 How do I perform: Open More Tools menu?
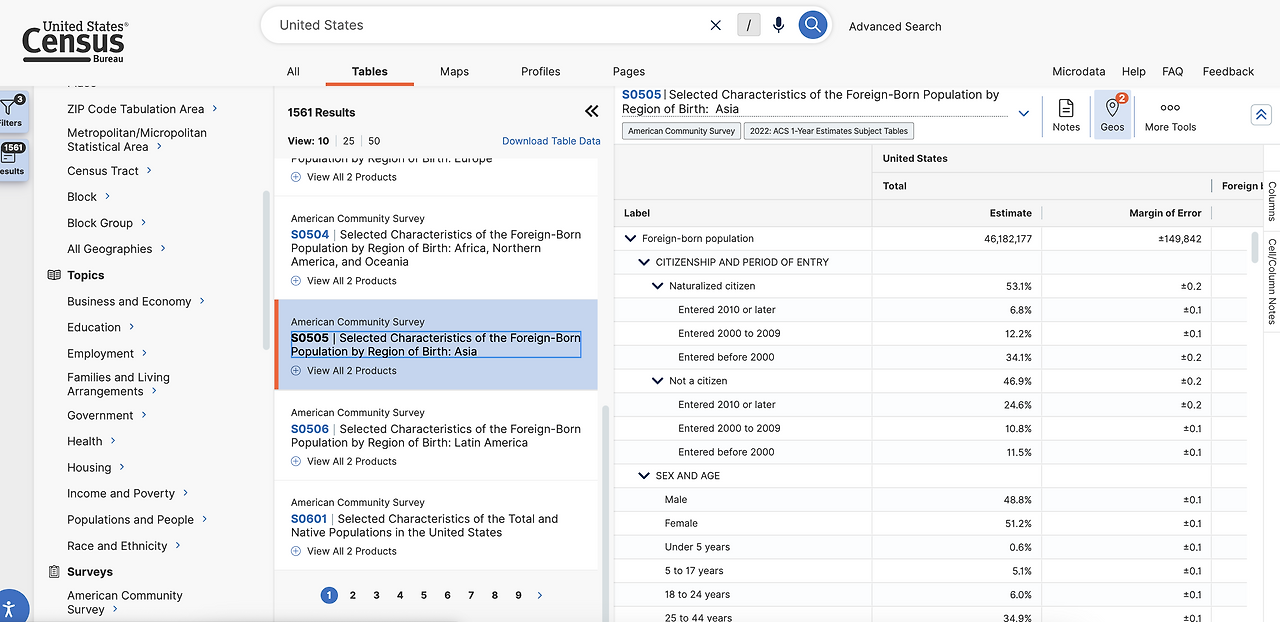click(1170, 115)
